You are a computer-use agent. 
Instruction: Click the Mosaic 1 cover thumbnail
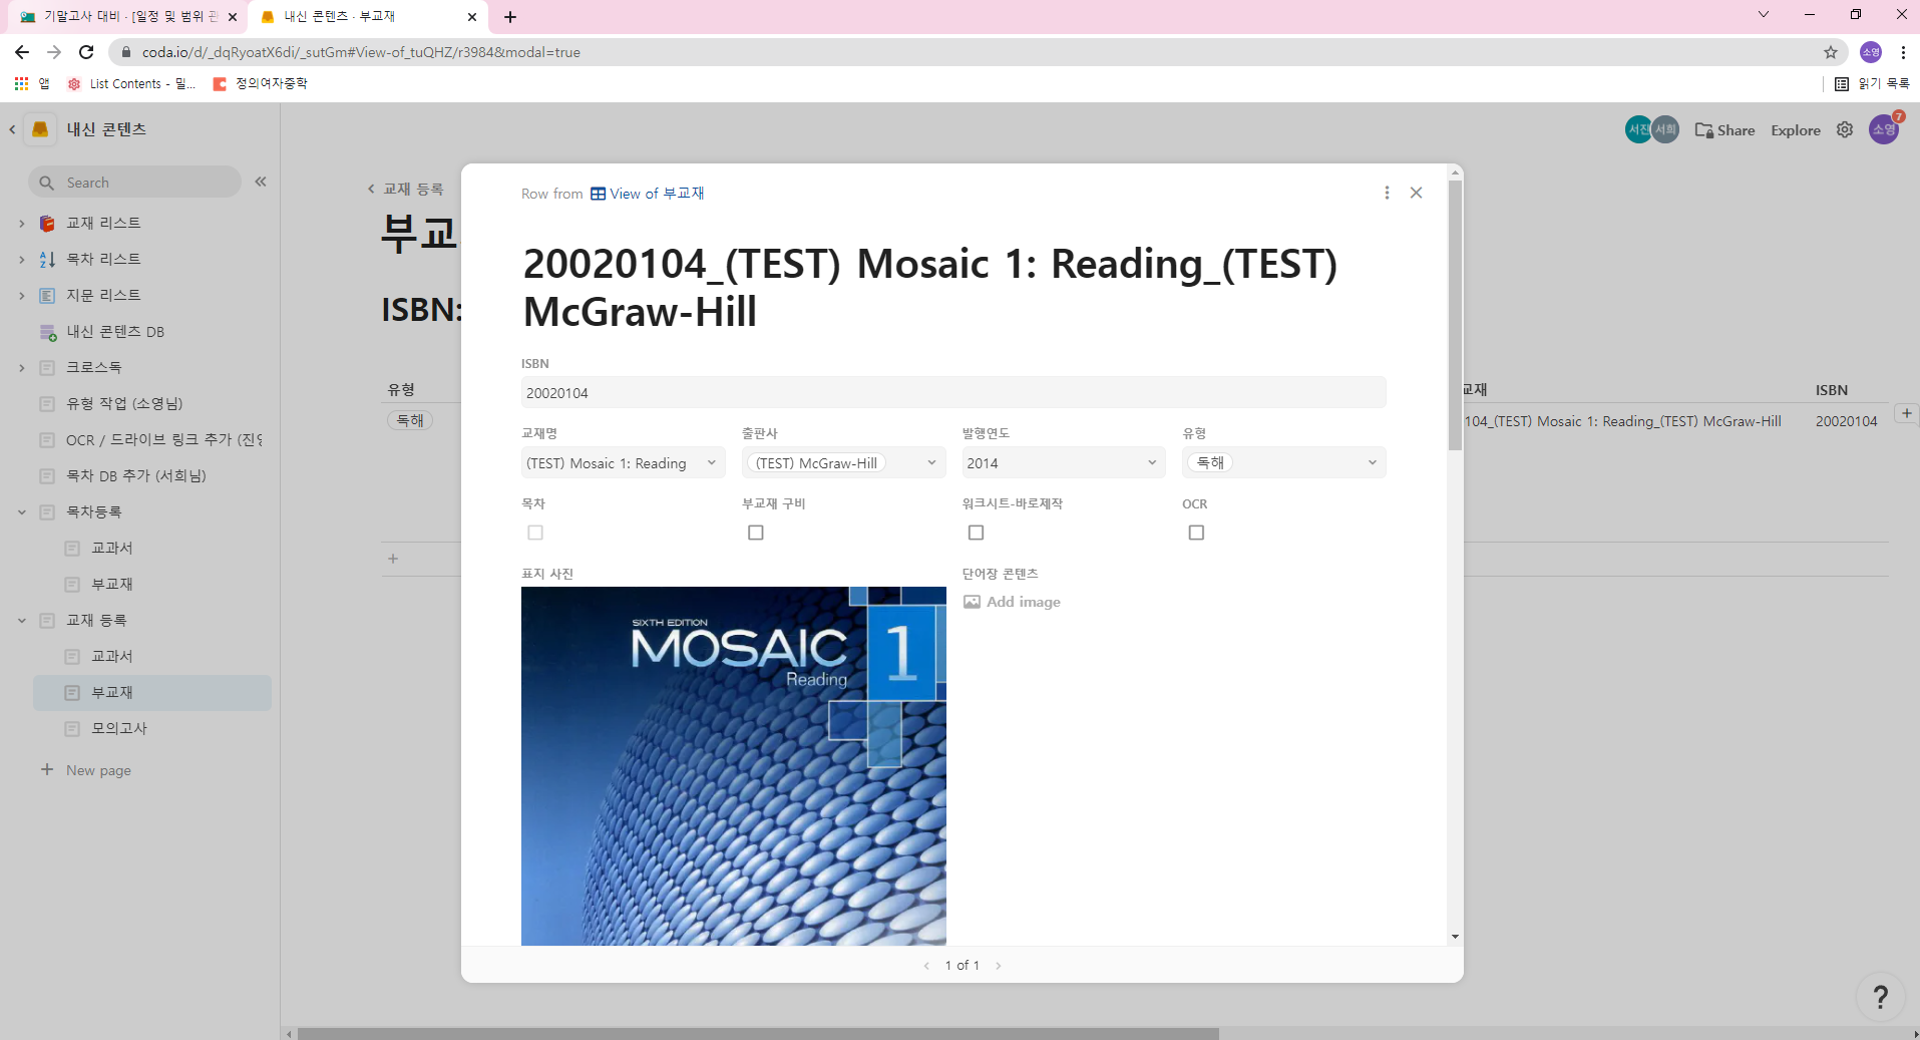[x=734, y=766]
